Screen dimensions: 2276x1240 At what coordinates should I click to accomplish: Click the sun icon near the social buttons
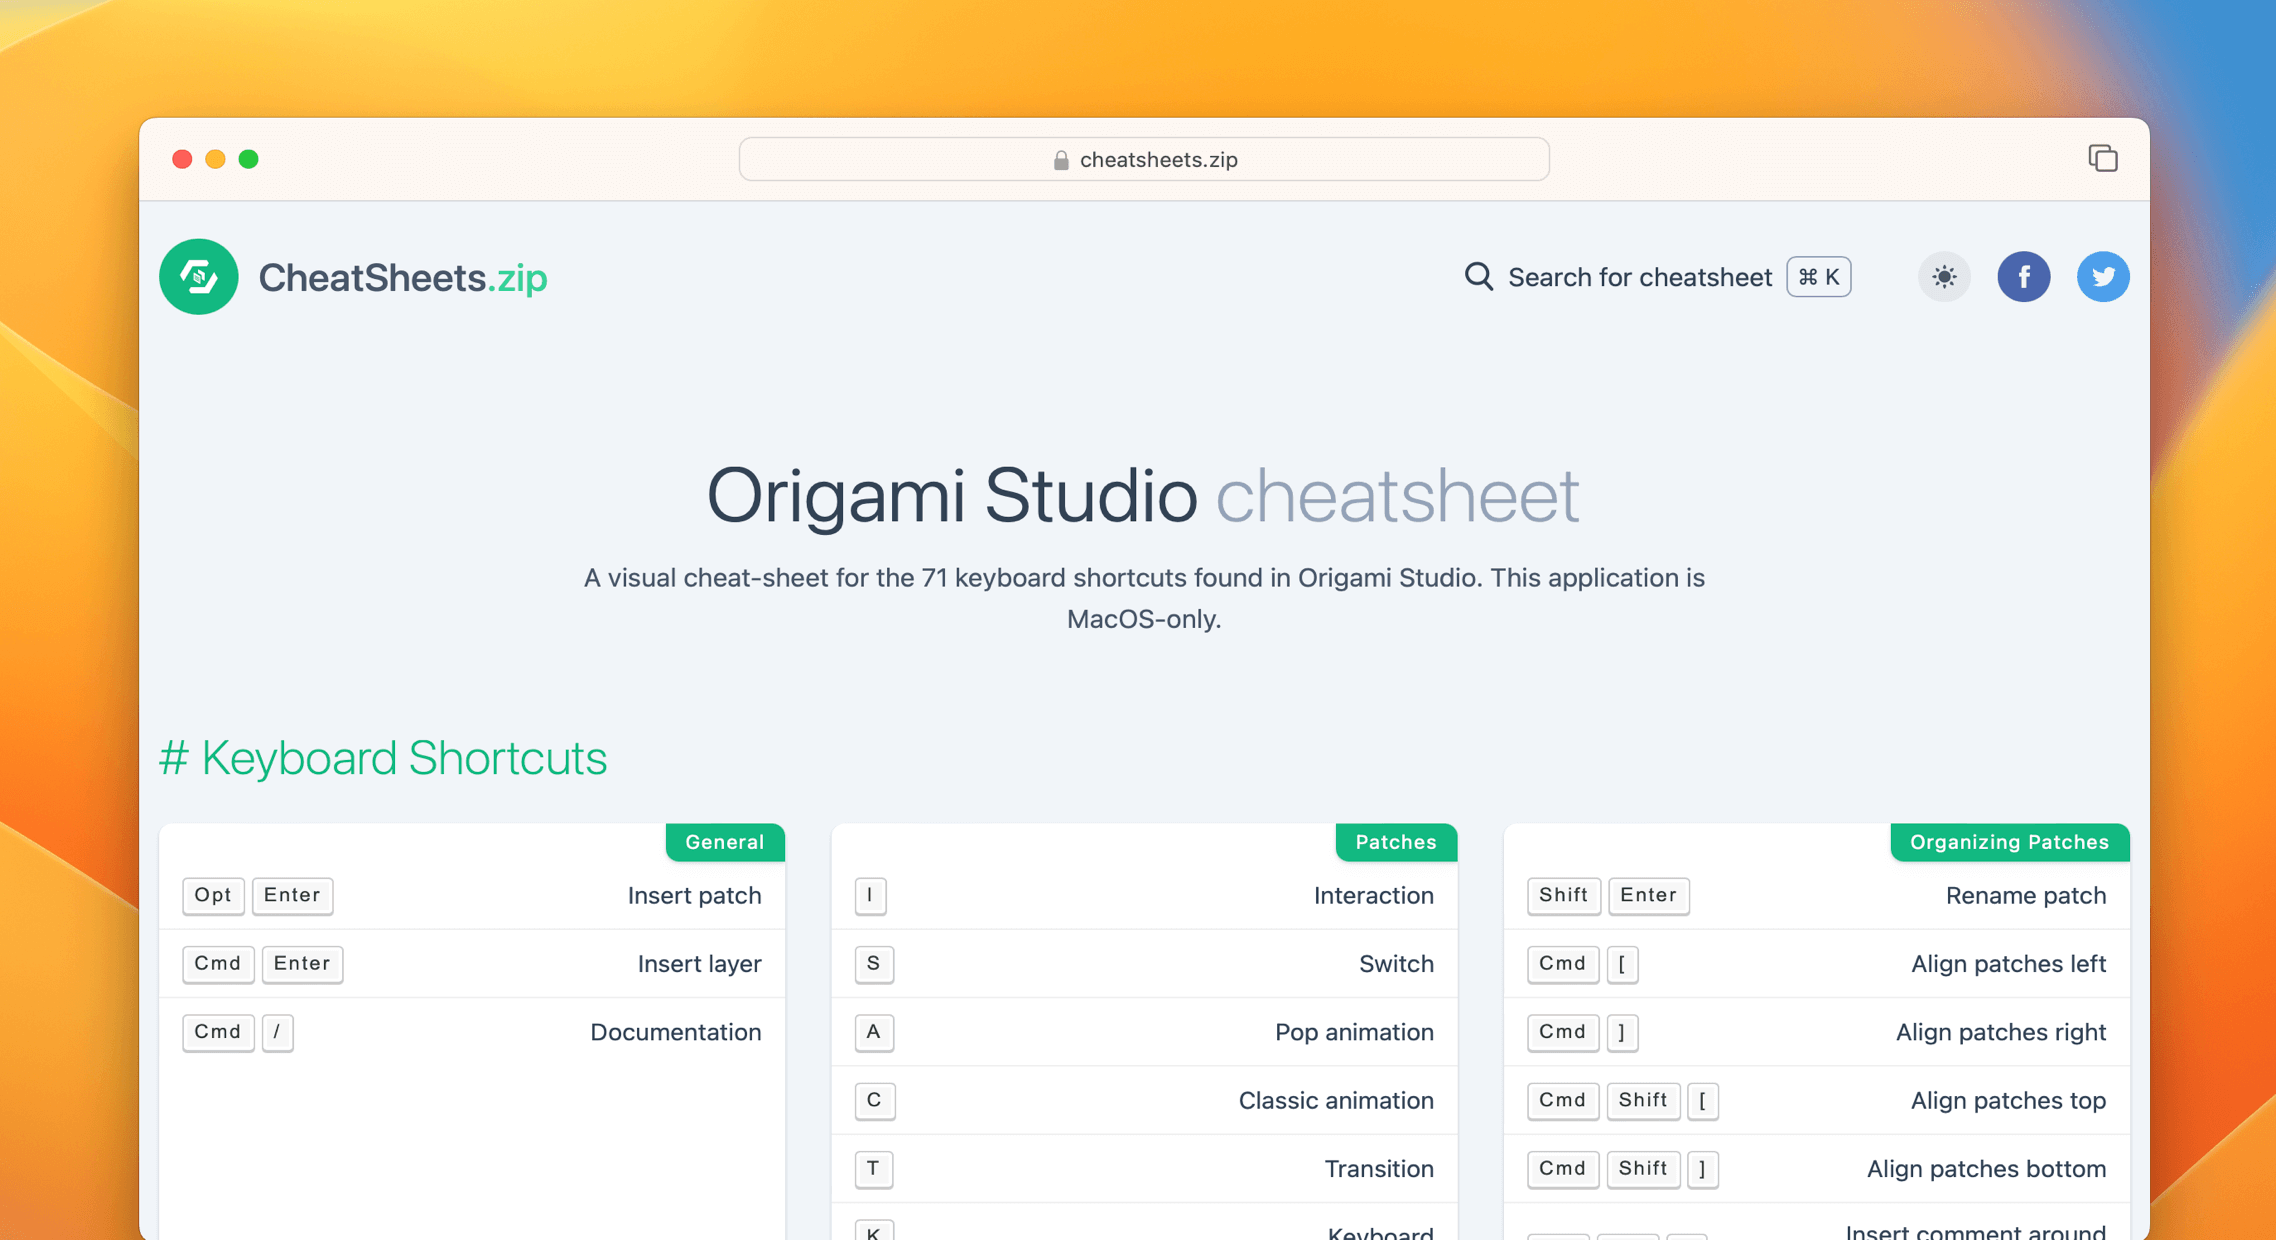click(1943, 277)
